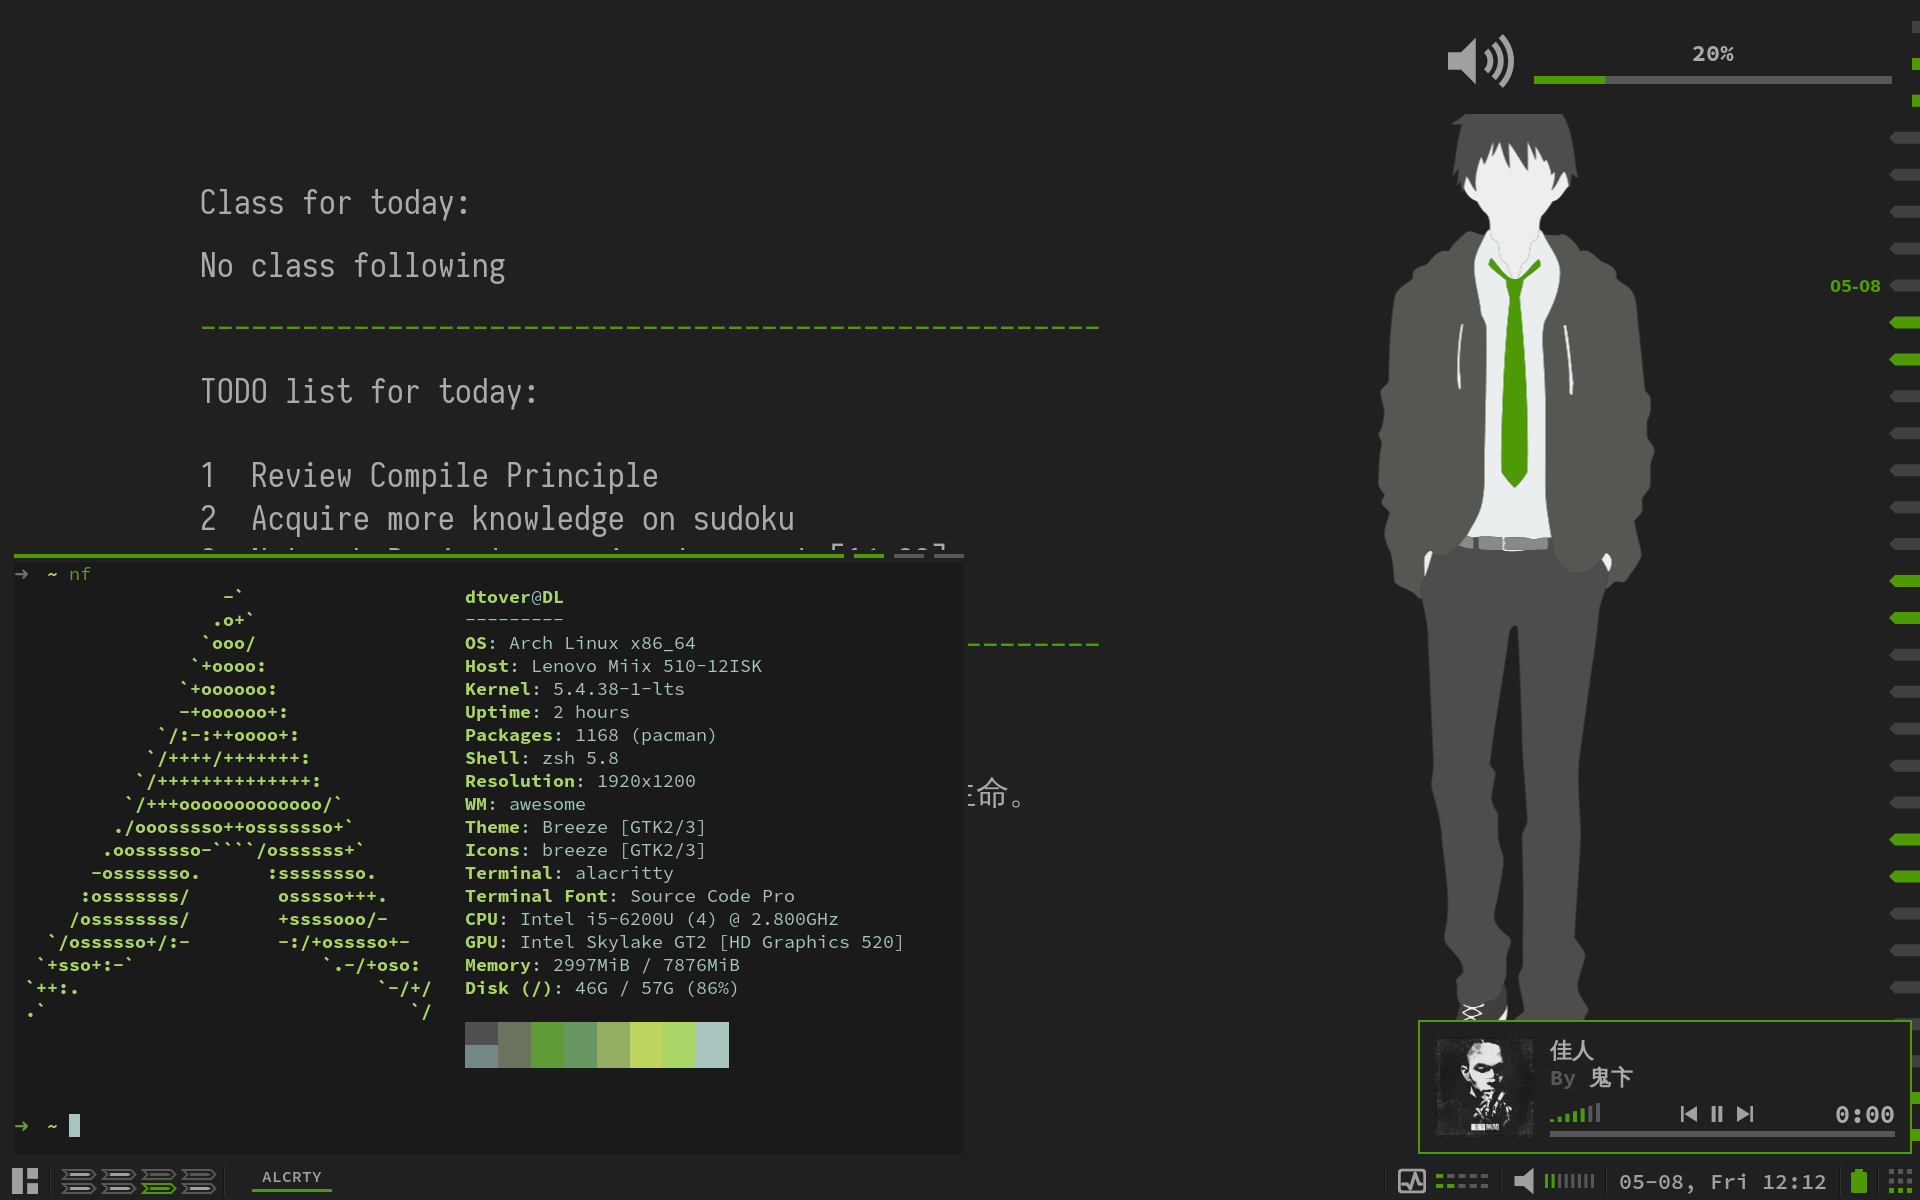Image resolution: width=1920 pixels, height=1200 pixels.
Task: Select the Icons: breeze [GTK2/3] line
Action: [585, 850]
